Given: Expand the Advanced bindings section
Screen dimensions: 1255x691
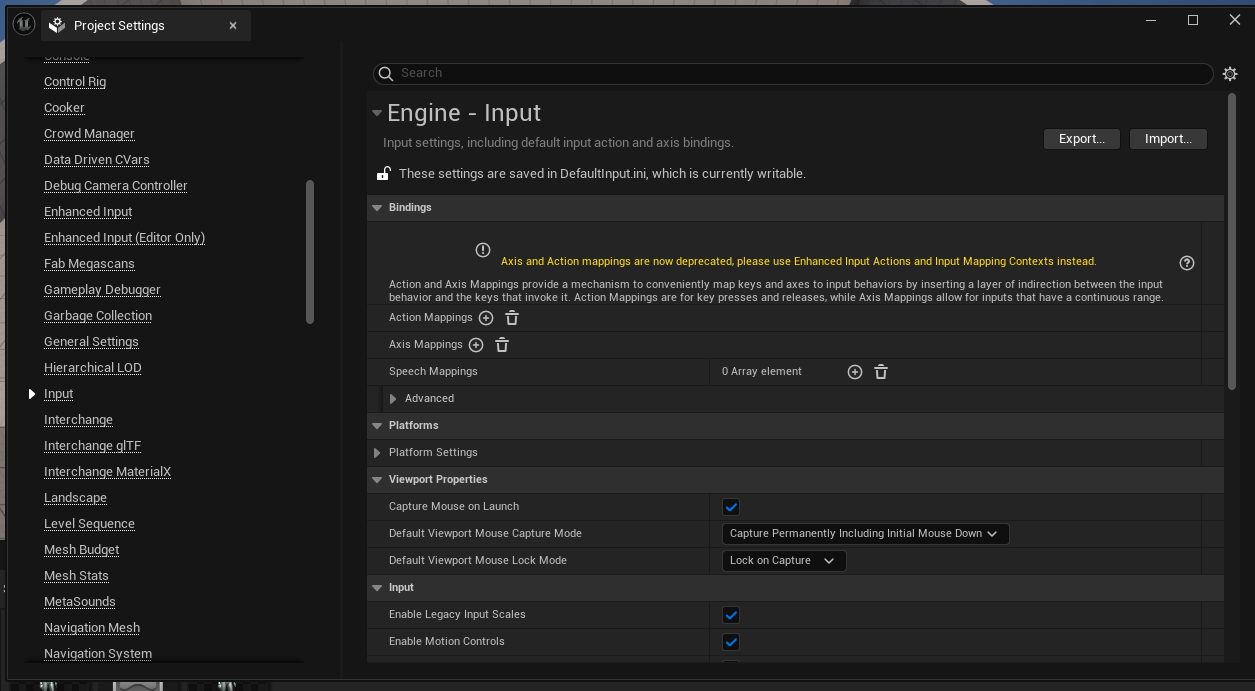Looking at the screenshot, I should pos(393,399).
